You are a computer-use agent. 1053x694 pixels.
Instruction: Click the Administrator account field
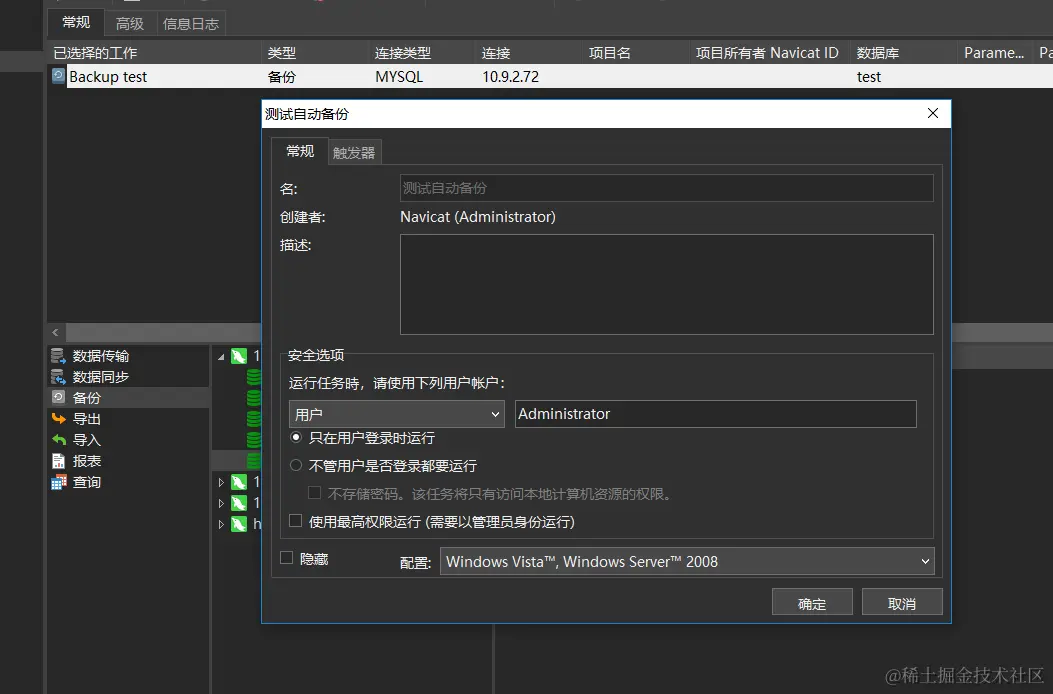pyautogui.click(x=715, y=414)
